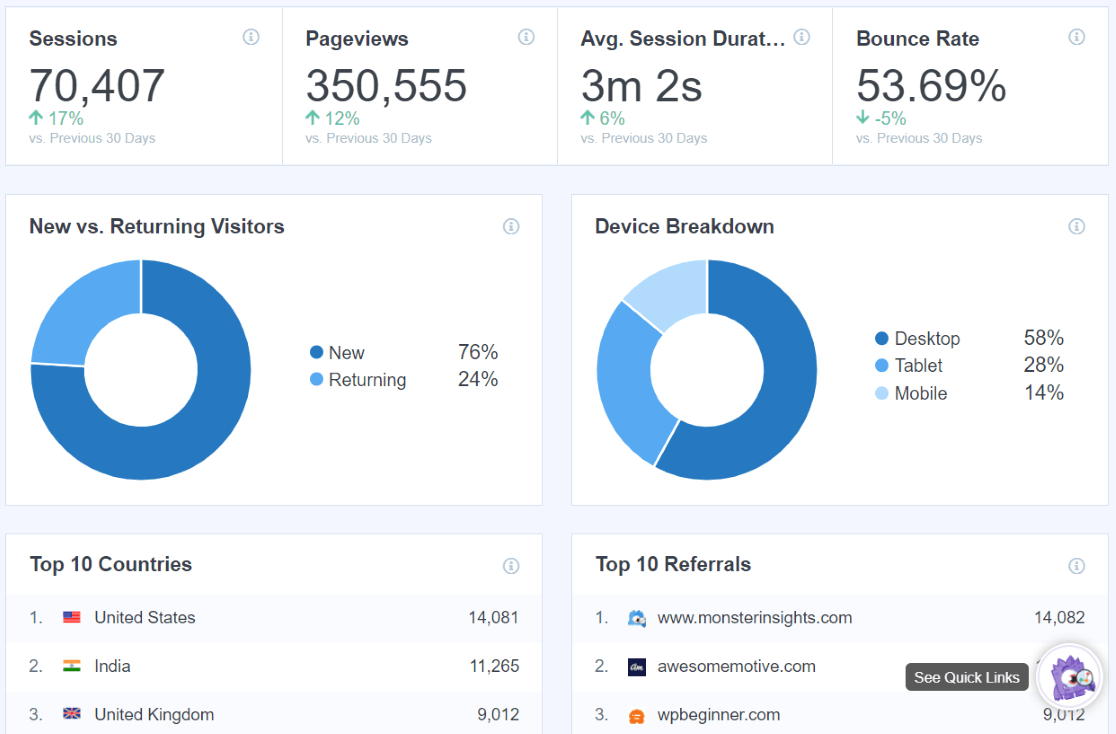The image size is (1116, 734).
Task: Open the Device Breakdown info tooltip
Action: coord(1077,226)
